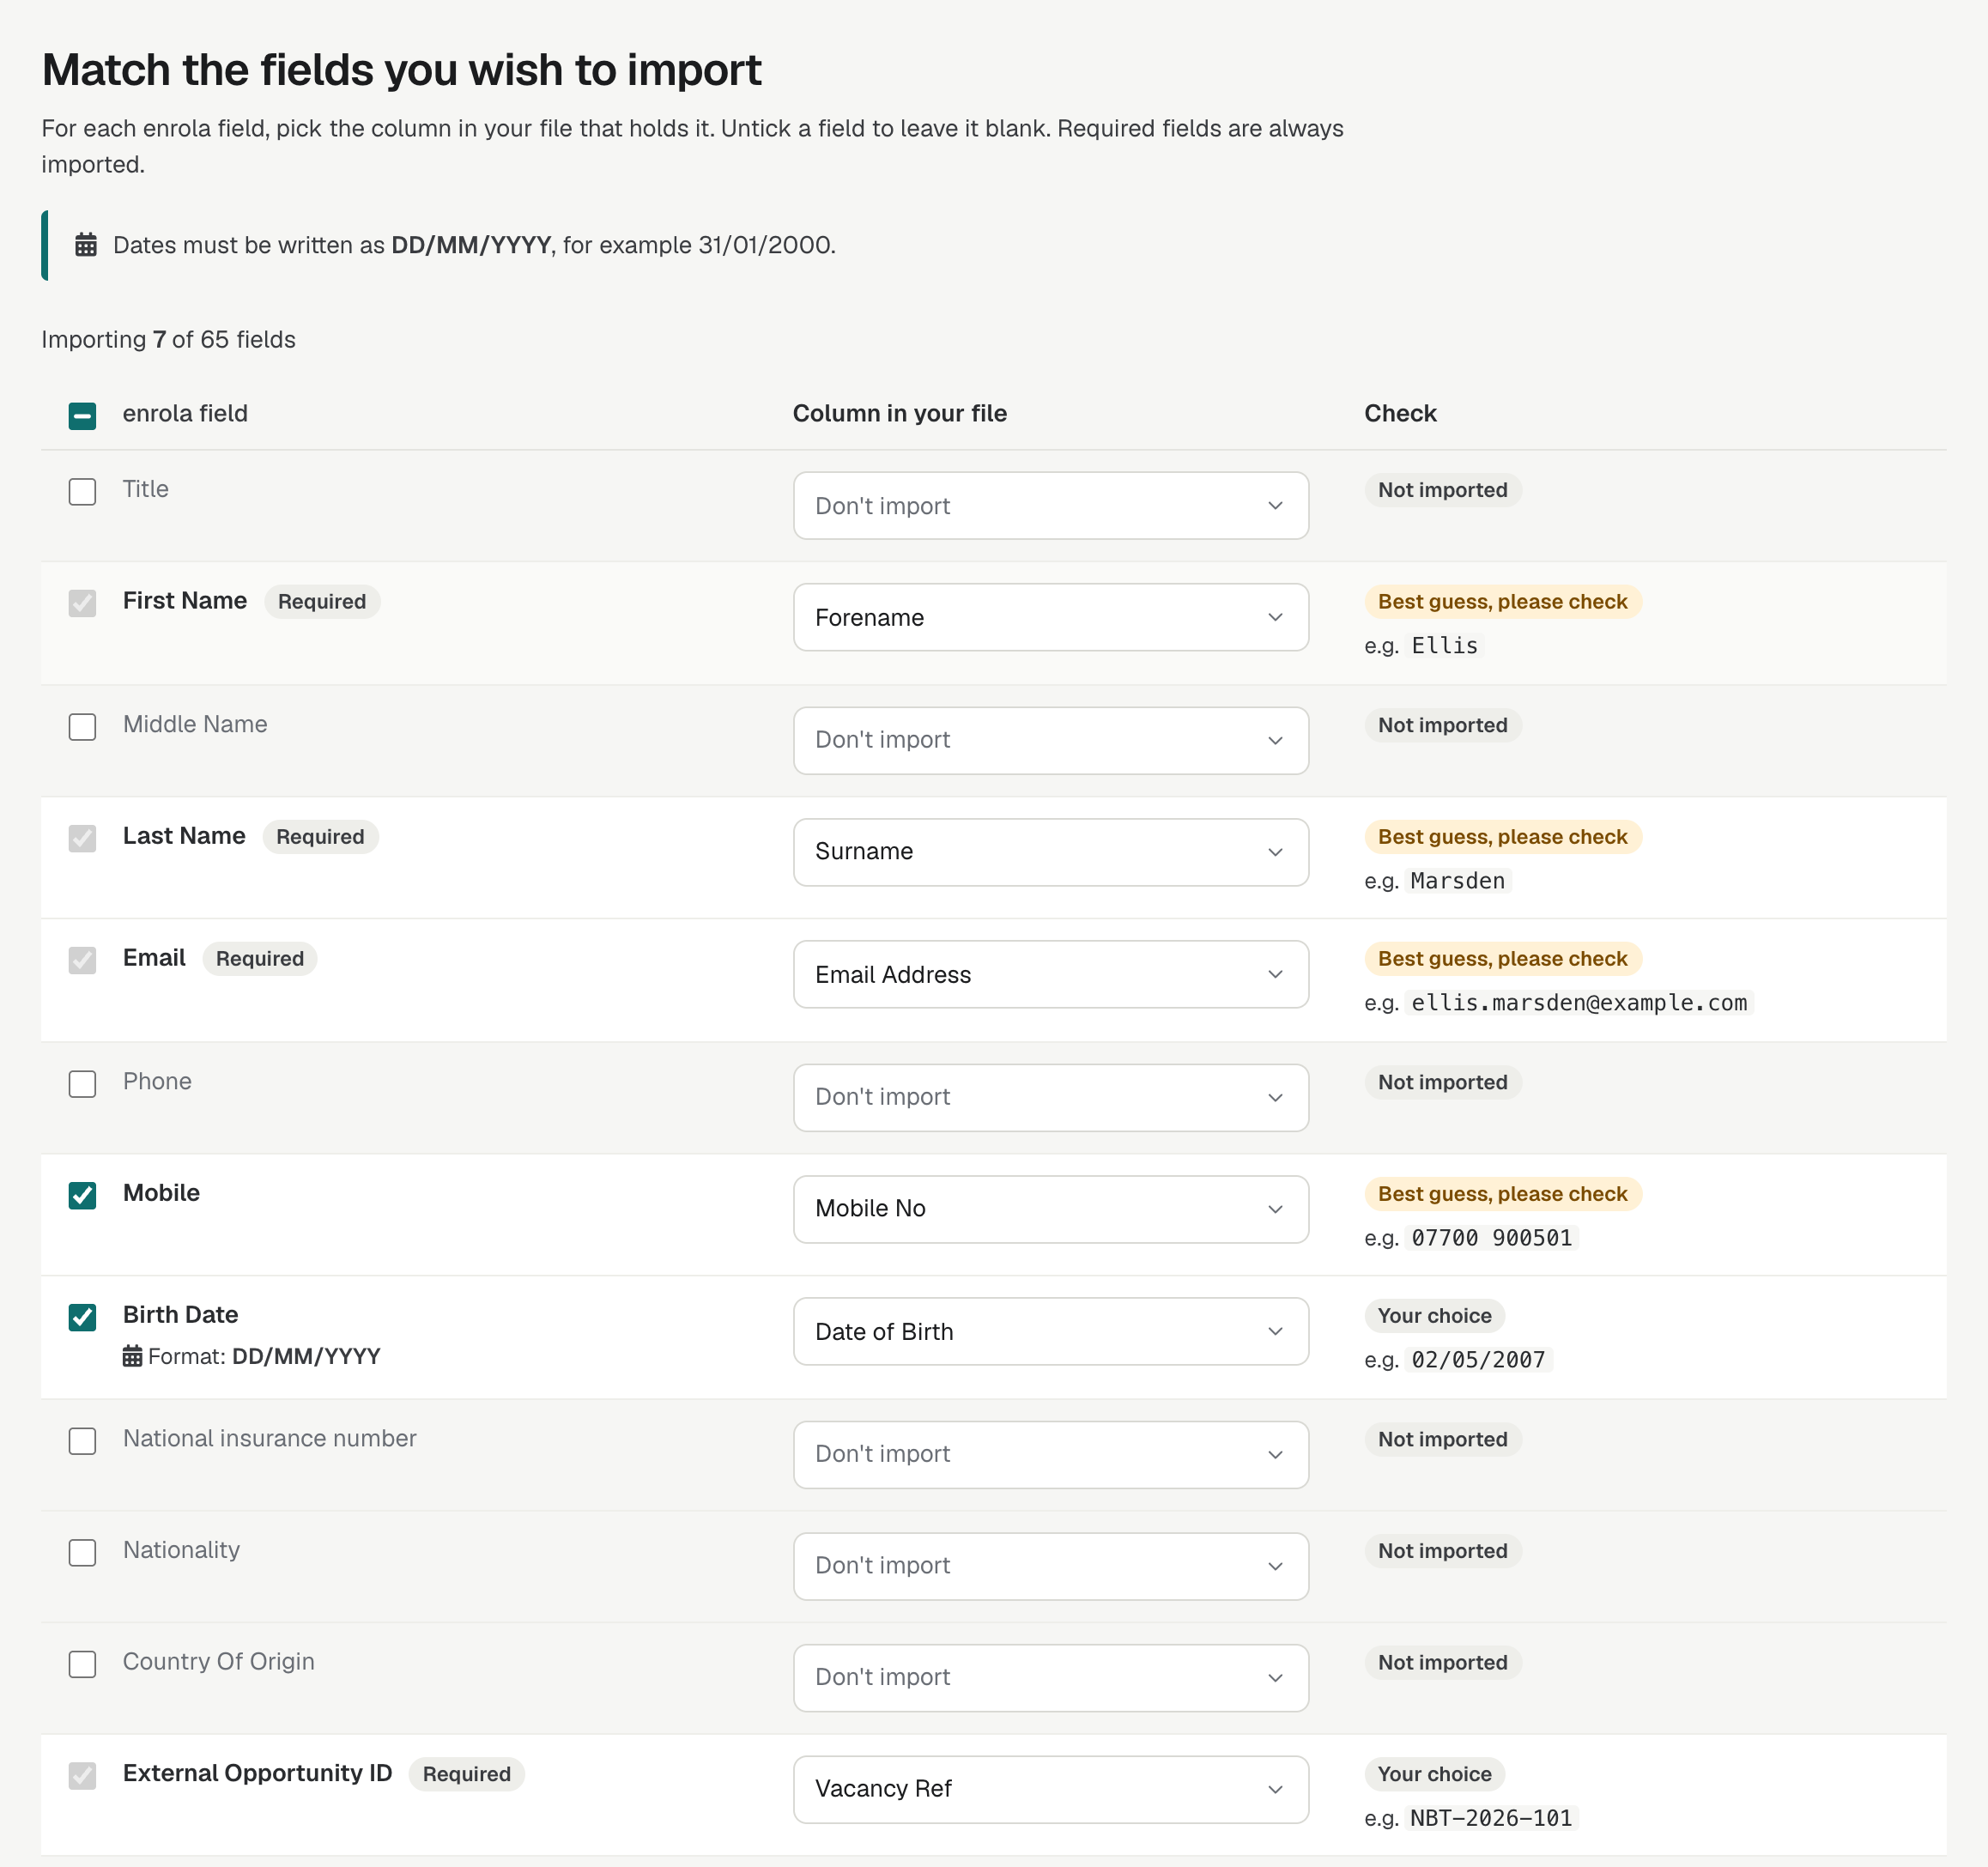Open the Country Of Origin column dropdown

pyautogui.click(x=1051, y=1678)
